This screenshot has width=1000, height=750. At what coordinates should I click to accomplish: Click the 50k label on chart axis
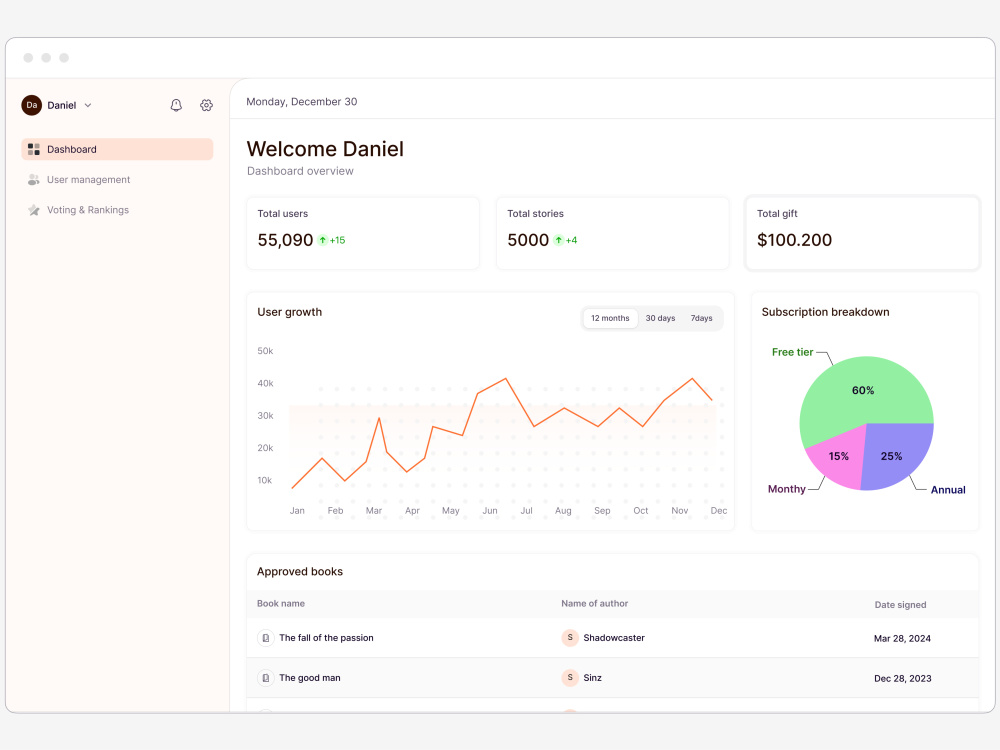265,351
